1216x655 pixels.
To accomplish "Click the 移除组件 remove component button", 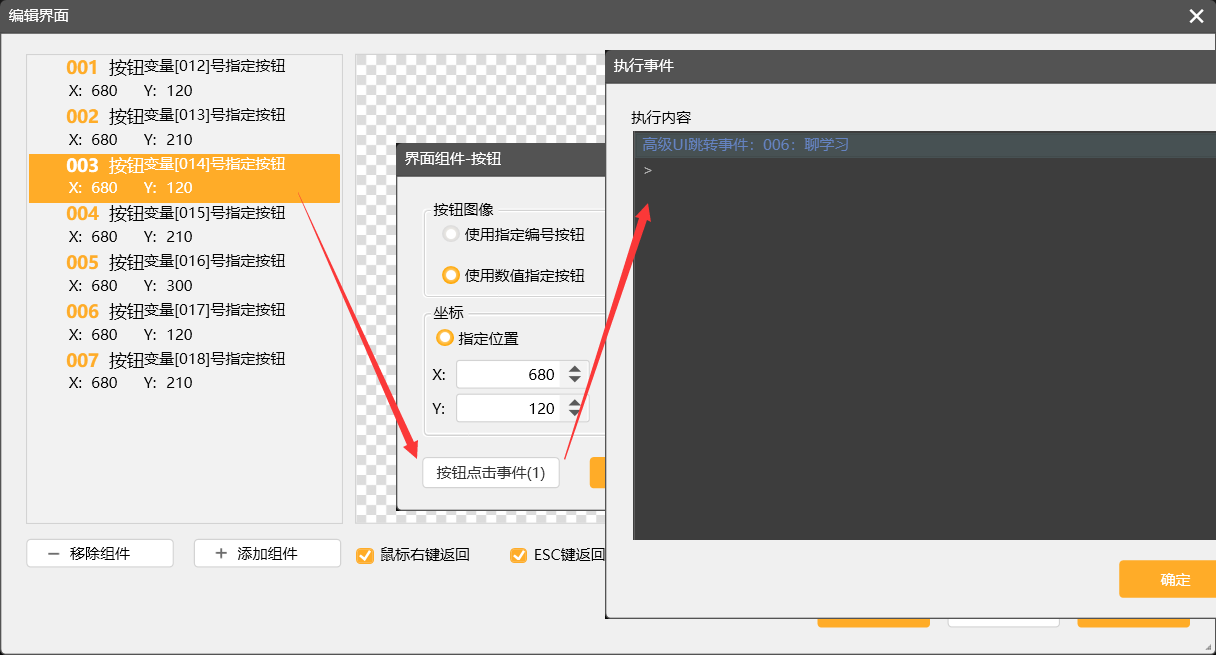I will (x=100, y=553).
